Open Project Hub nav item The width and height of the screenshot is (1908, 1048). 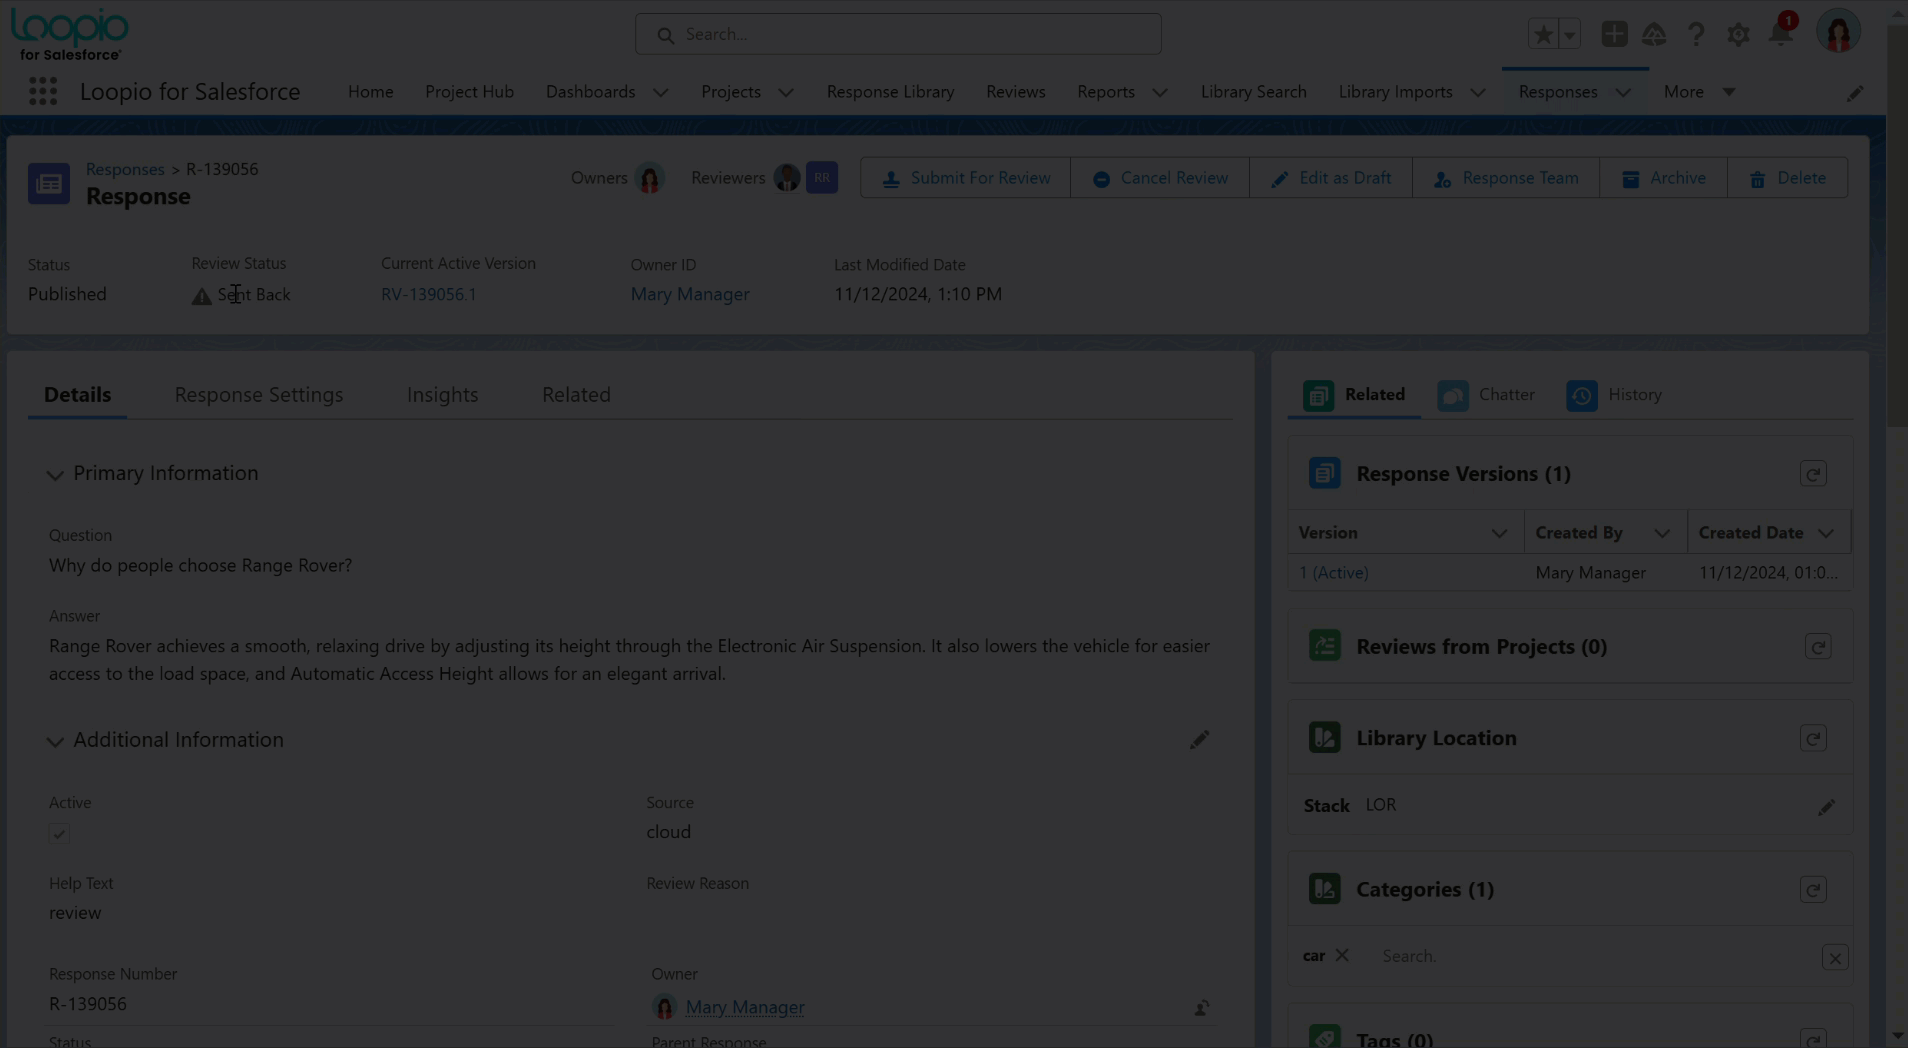[x=469, y=91]
